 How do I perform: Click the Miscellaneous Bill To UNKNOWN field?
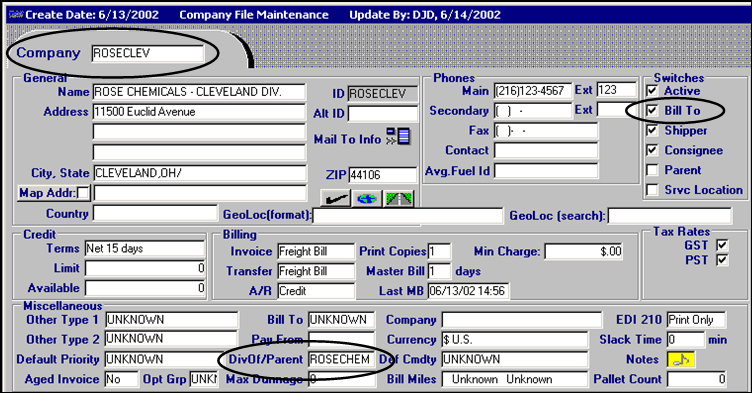[341, 320]
